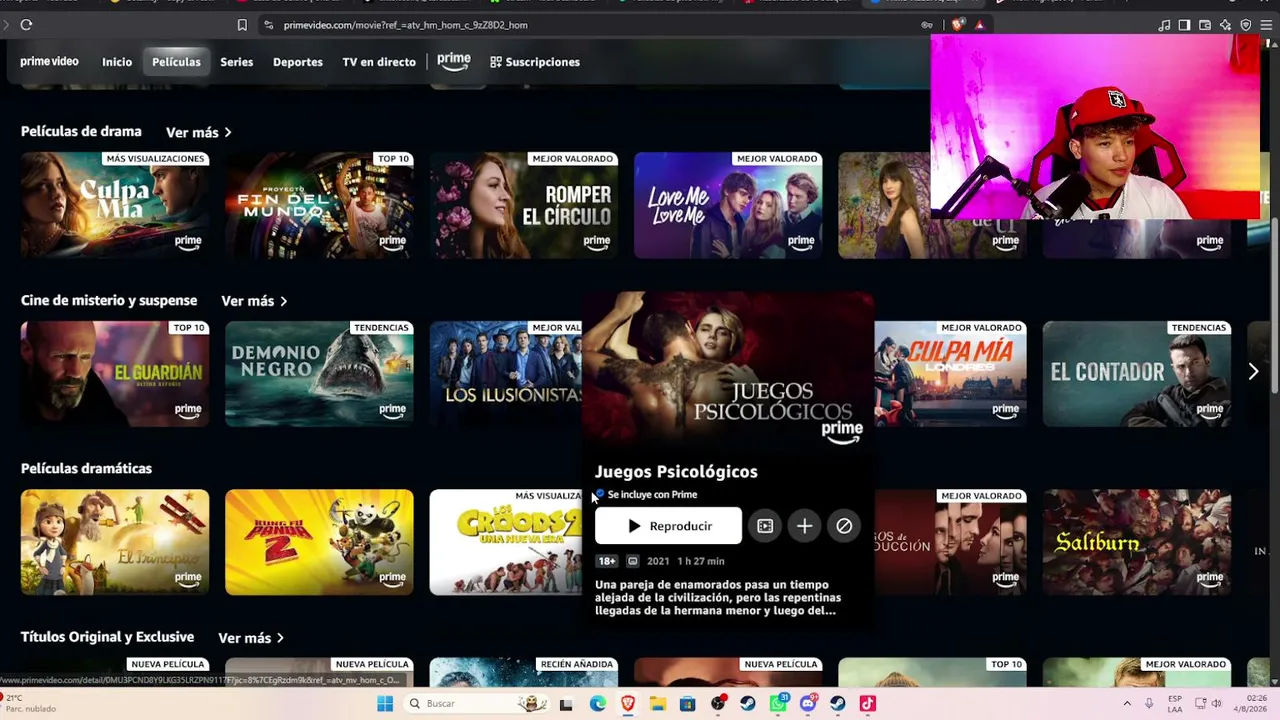Open El Guardián movie thumbnail
1280x720 pixels.
(x=115, y=374)
